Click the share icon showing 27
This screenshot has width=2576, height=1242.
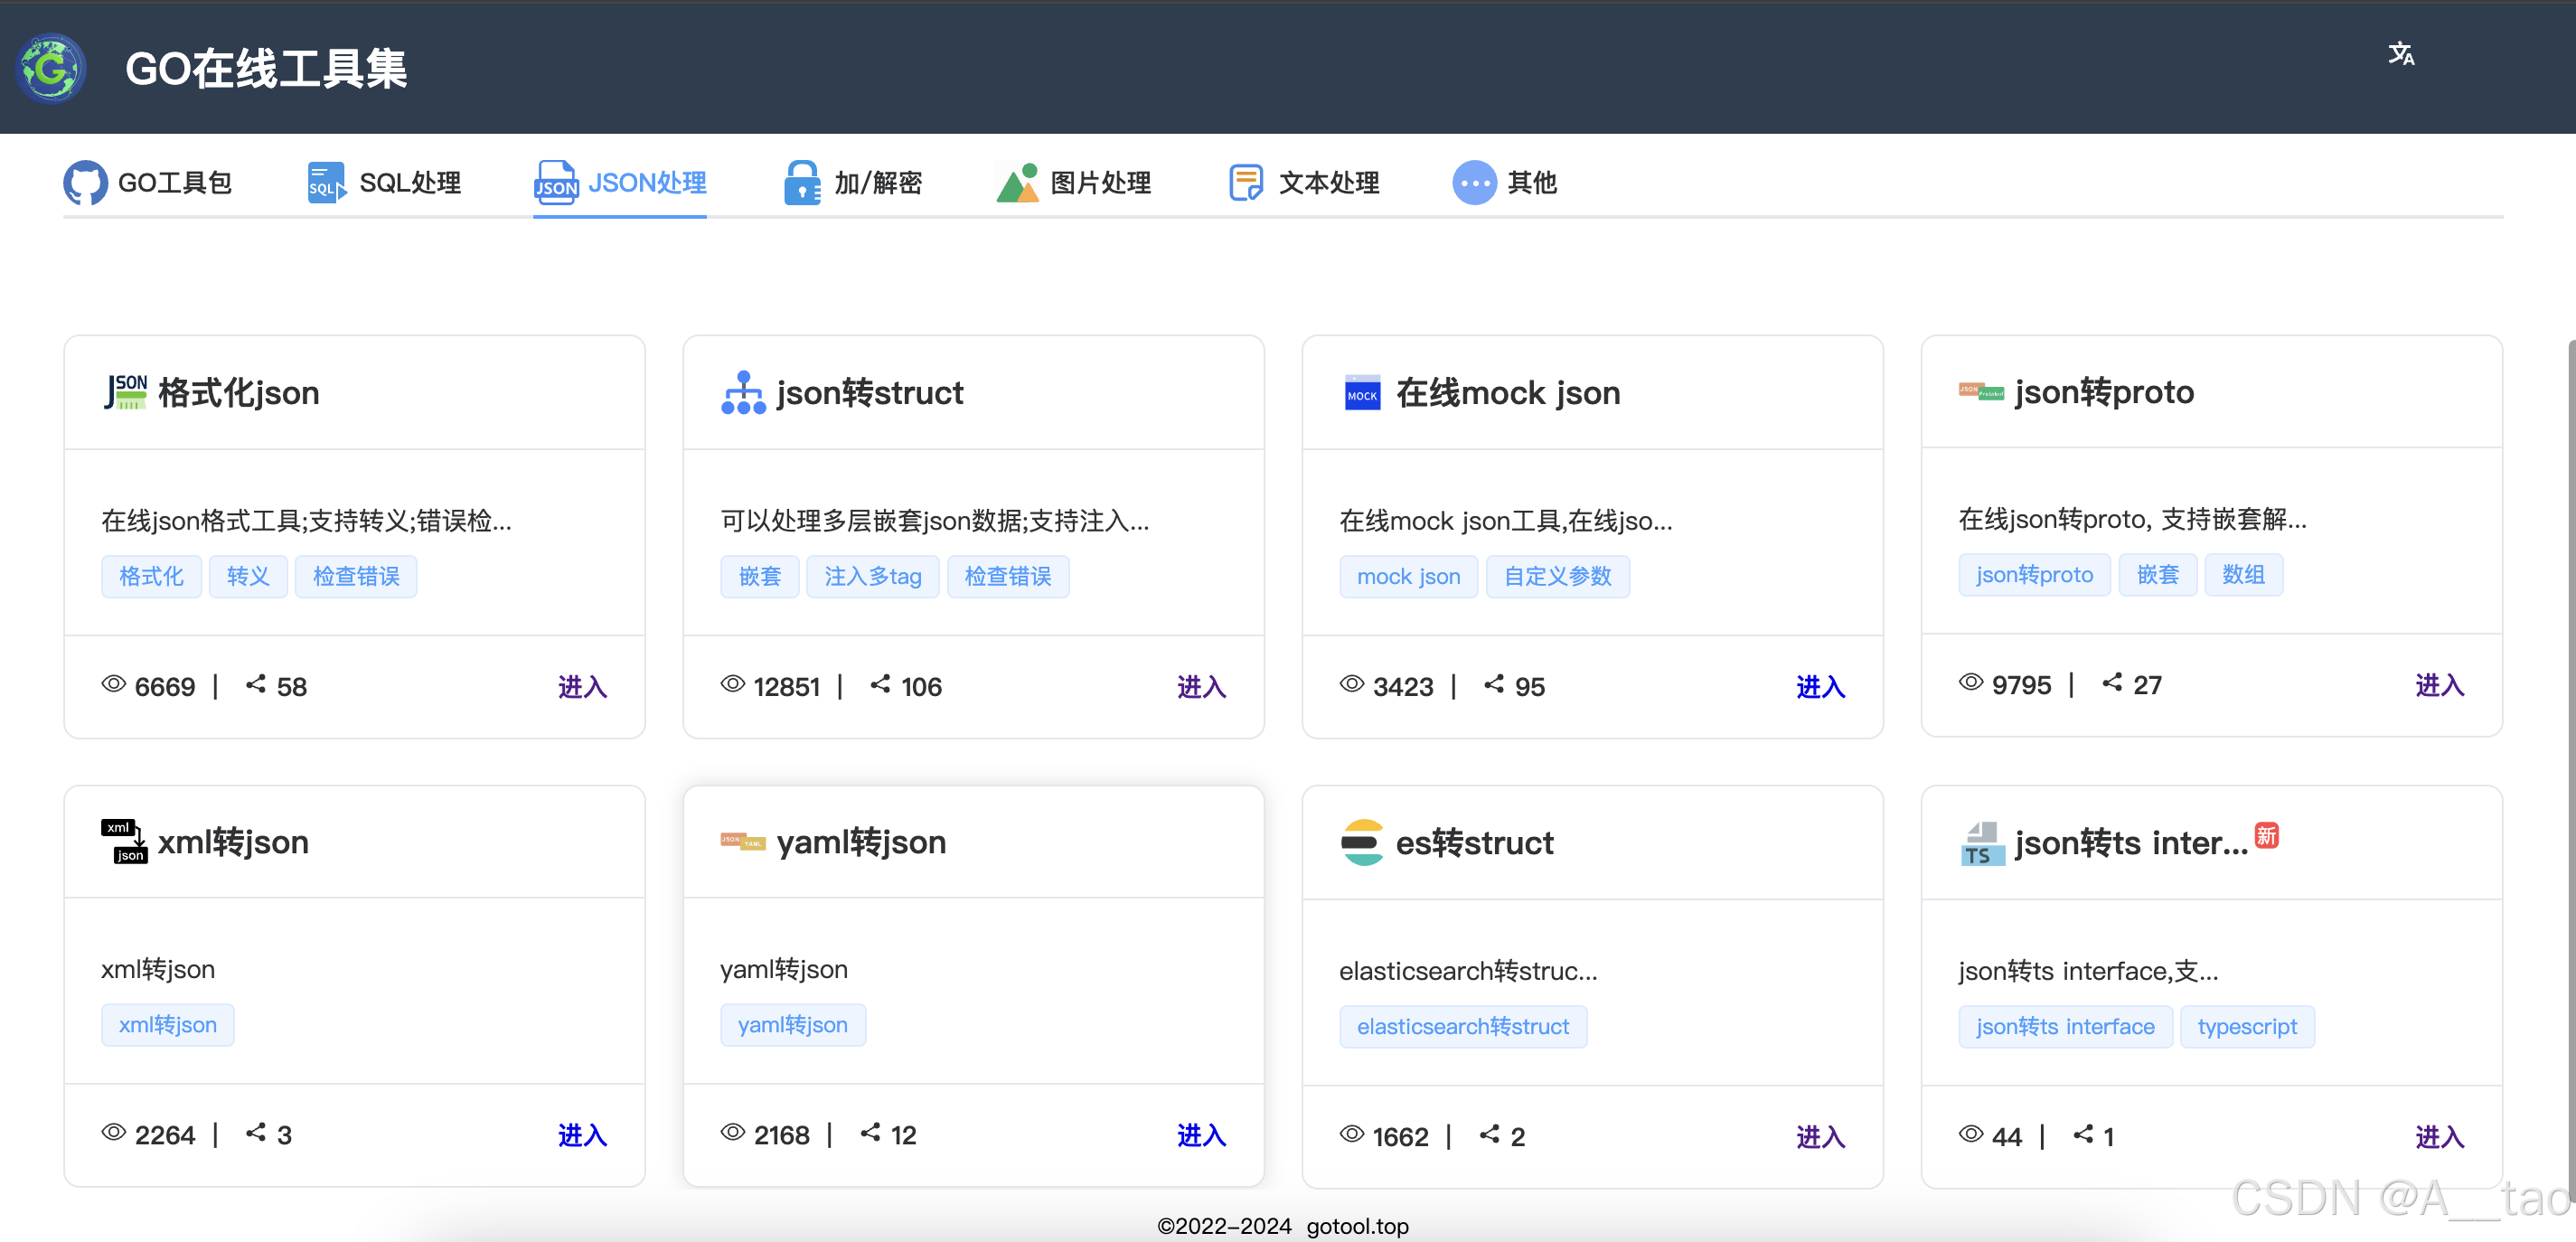tap(2112, 683)
